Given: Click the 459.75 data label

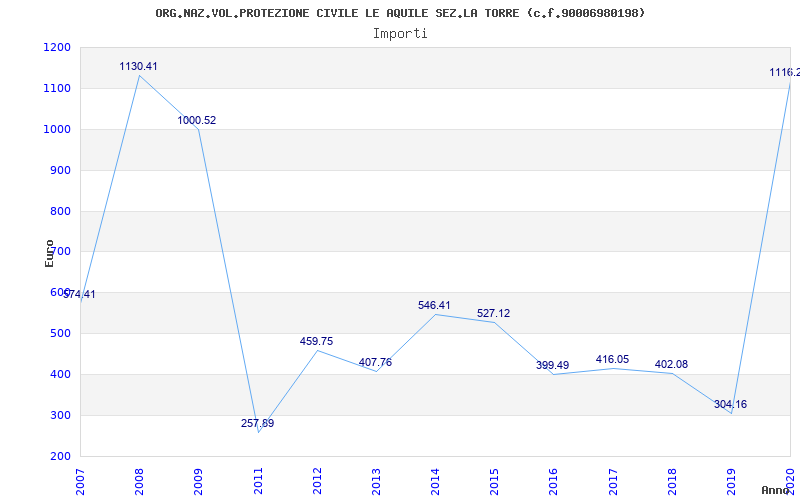Looking at the screenshot, I should tap(316, 341).
